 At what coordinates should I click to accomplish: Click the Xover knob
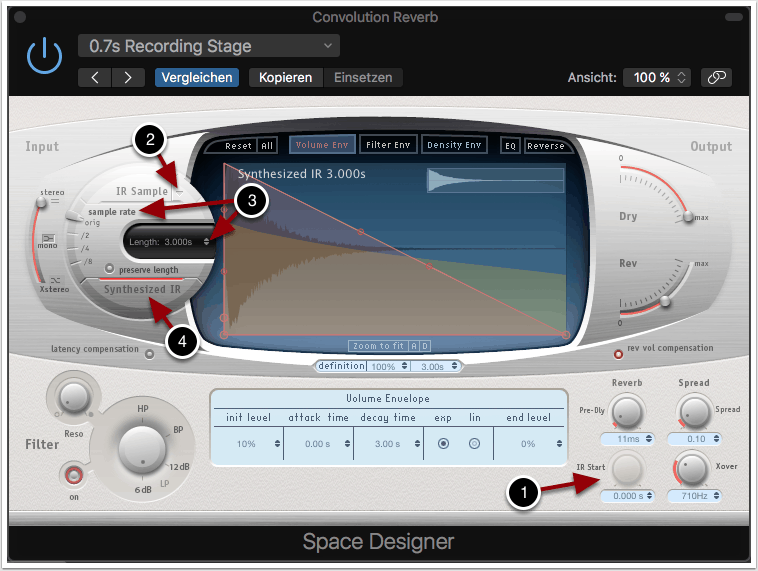[690, 469]
